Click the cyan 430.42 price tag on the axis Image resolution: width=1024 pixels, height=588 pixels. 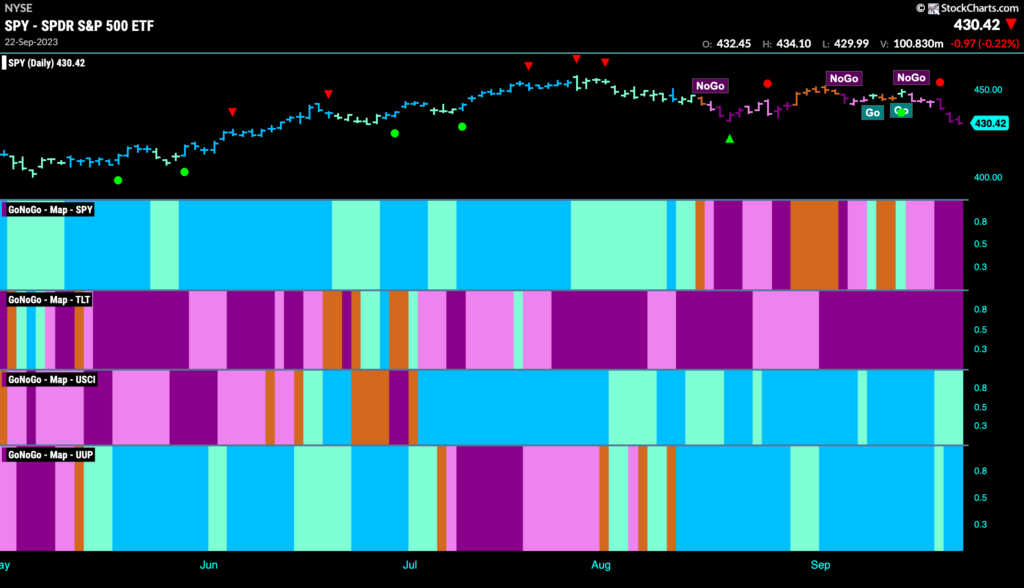click(991, 123)
